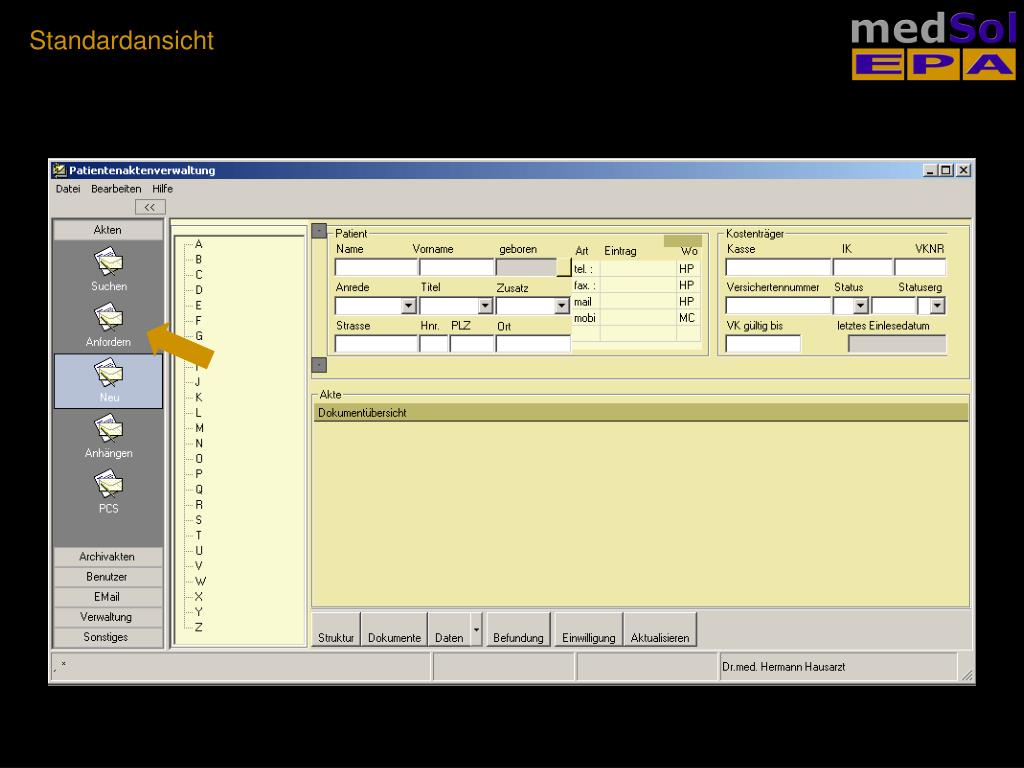The height and width of the screenshot is (768, 1024).
Task: Click the small button beside geboren field
Action: [564, 267]
